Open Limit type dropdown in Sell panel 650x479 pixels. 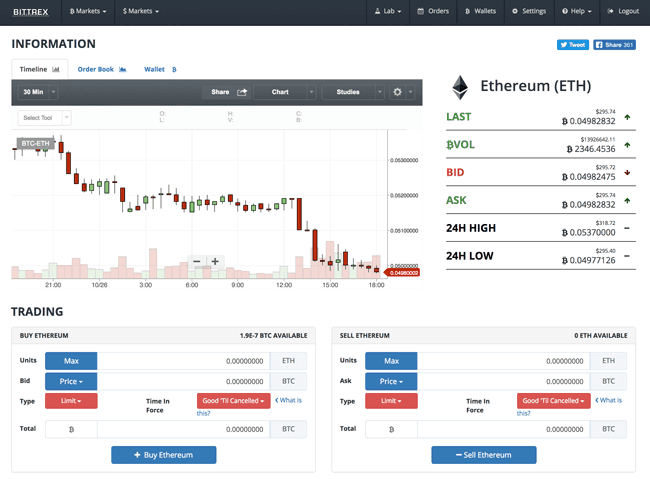coord(391,401)
